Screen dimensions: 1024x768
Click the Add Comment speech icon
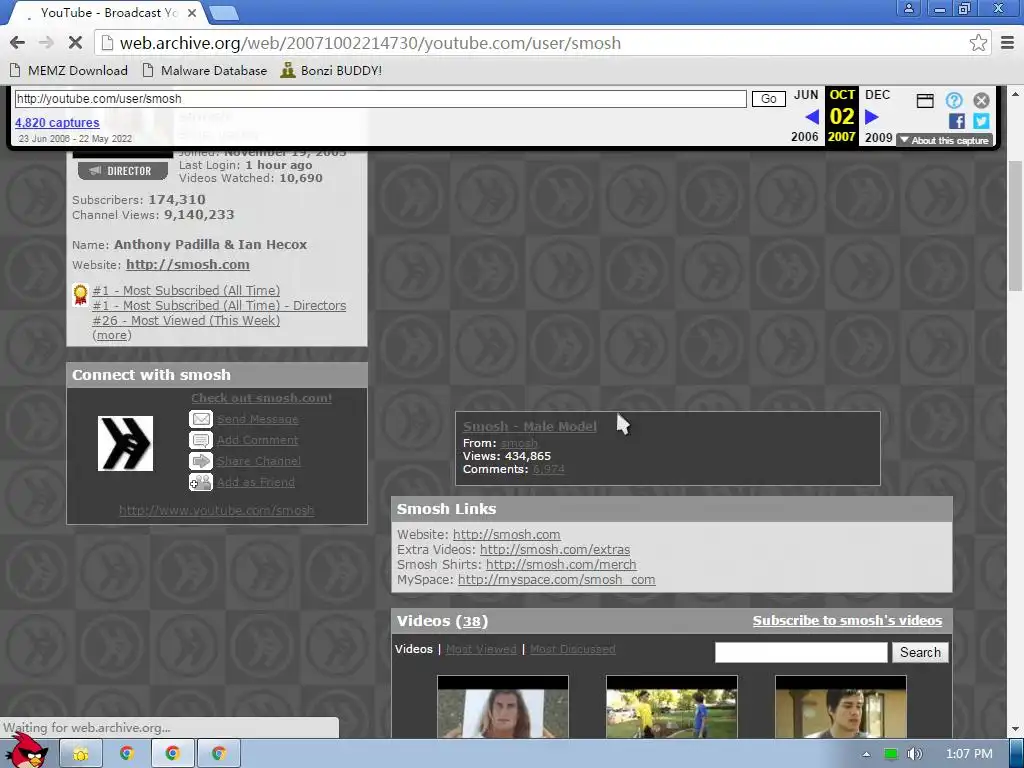coord(200,440)
